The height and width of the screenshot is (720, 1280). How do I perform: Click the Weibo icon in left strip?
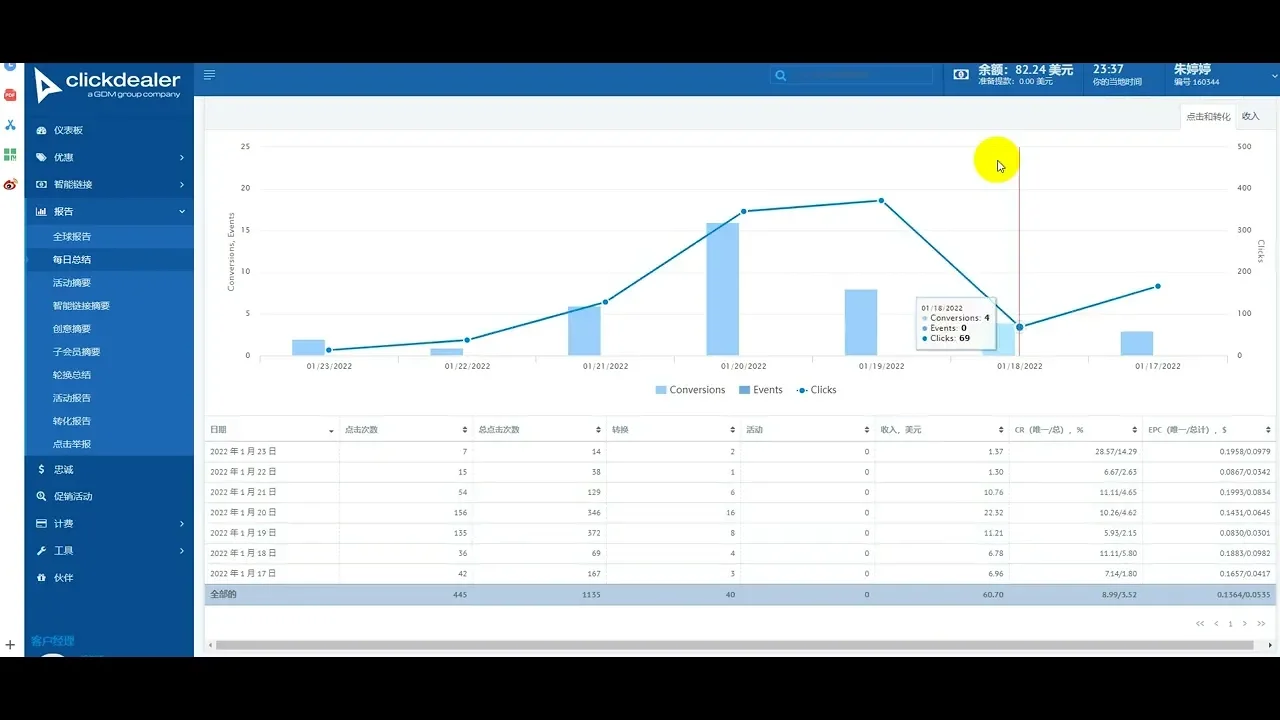(10, 184)
